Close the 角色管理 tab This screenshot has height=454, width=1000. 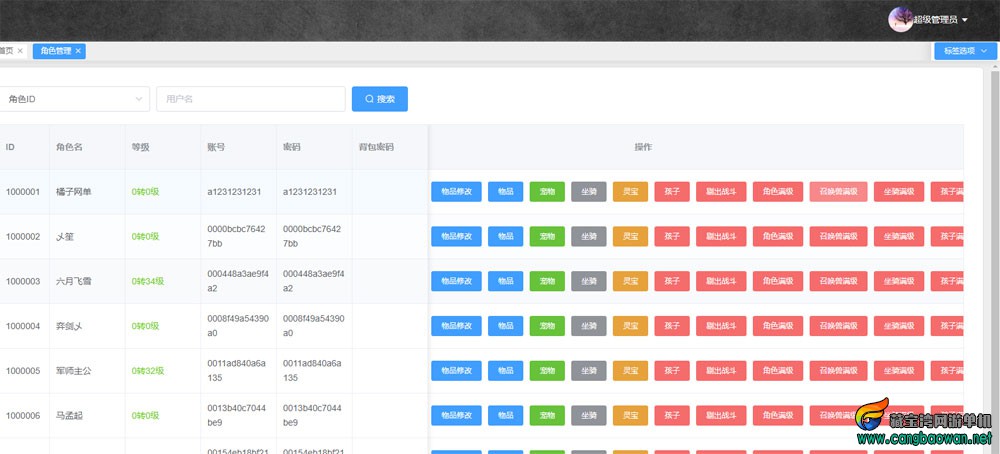pos(79,51)
